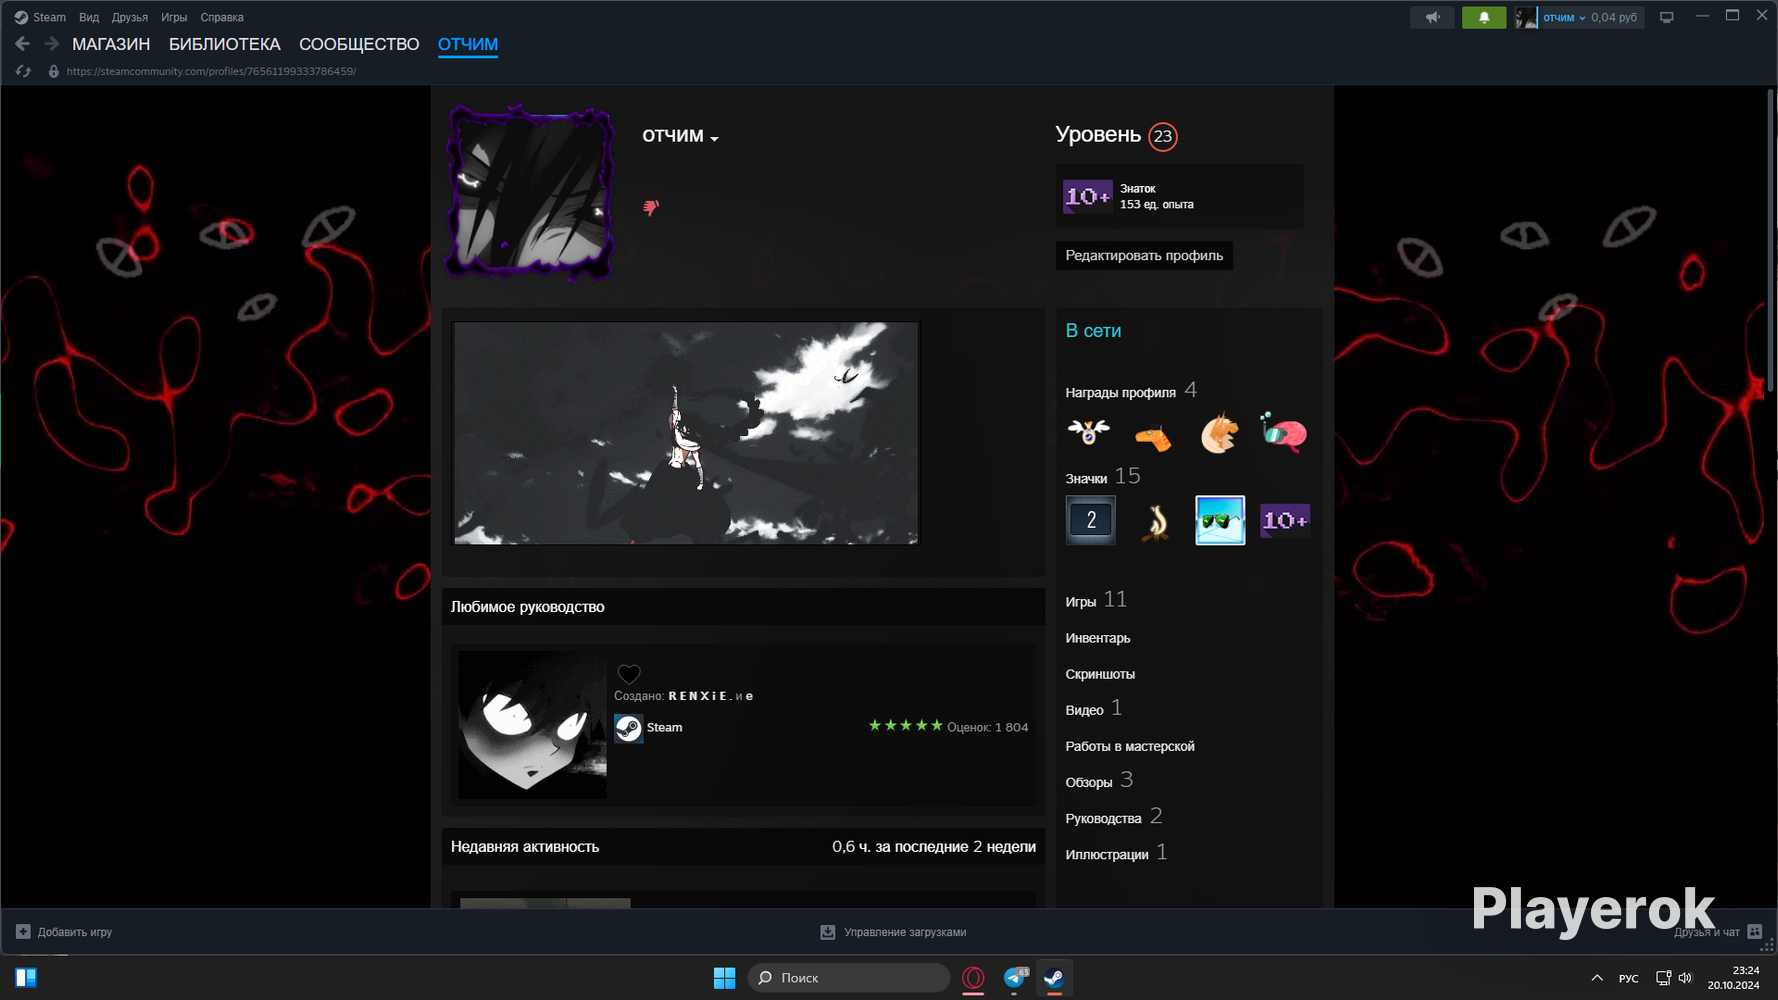Viewport: 1778px width, 1000px height.
Task: Click the Steam icon in the taskbar
Action: point(1054,978)
